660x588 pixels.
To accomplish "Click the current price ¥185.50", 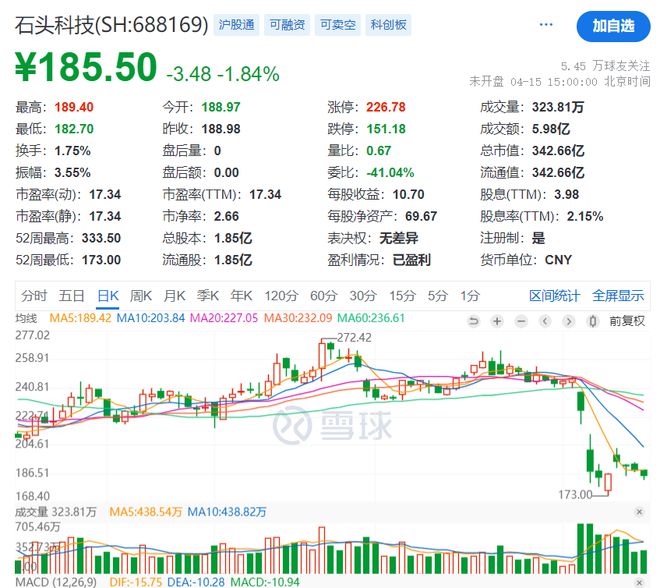I will coord(86,67).
